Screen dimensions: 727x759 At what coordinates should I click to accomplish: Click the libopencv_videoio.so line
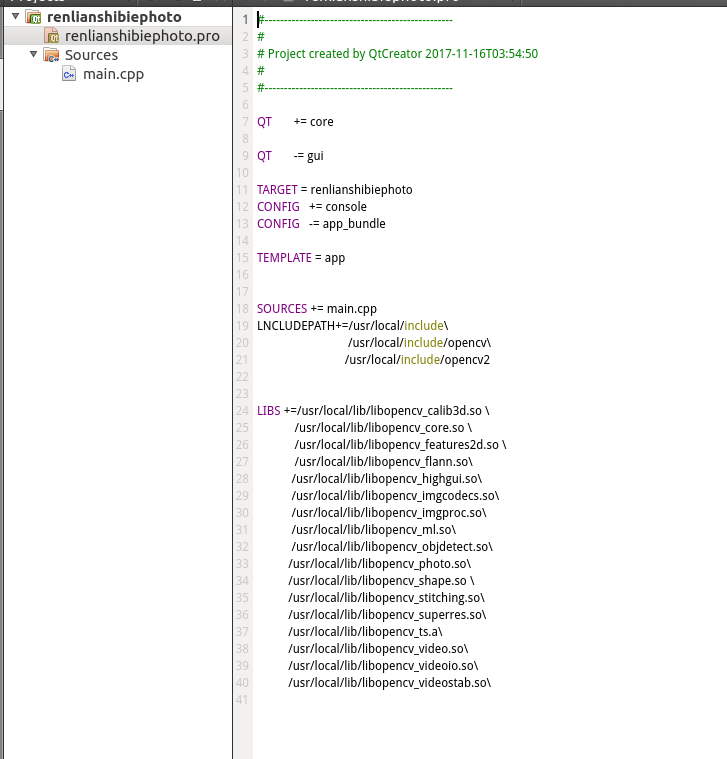coord(383,666)
